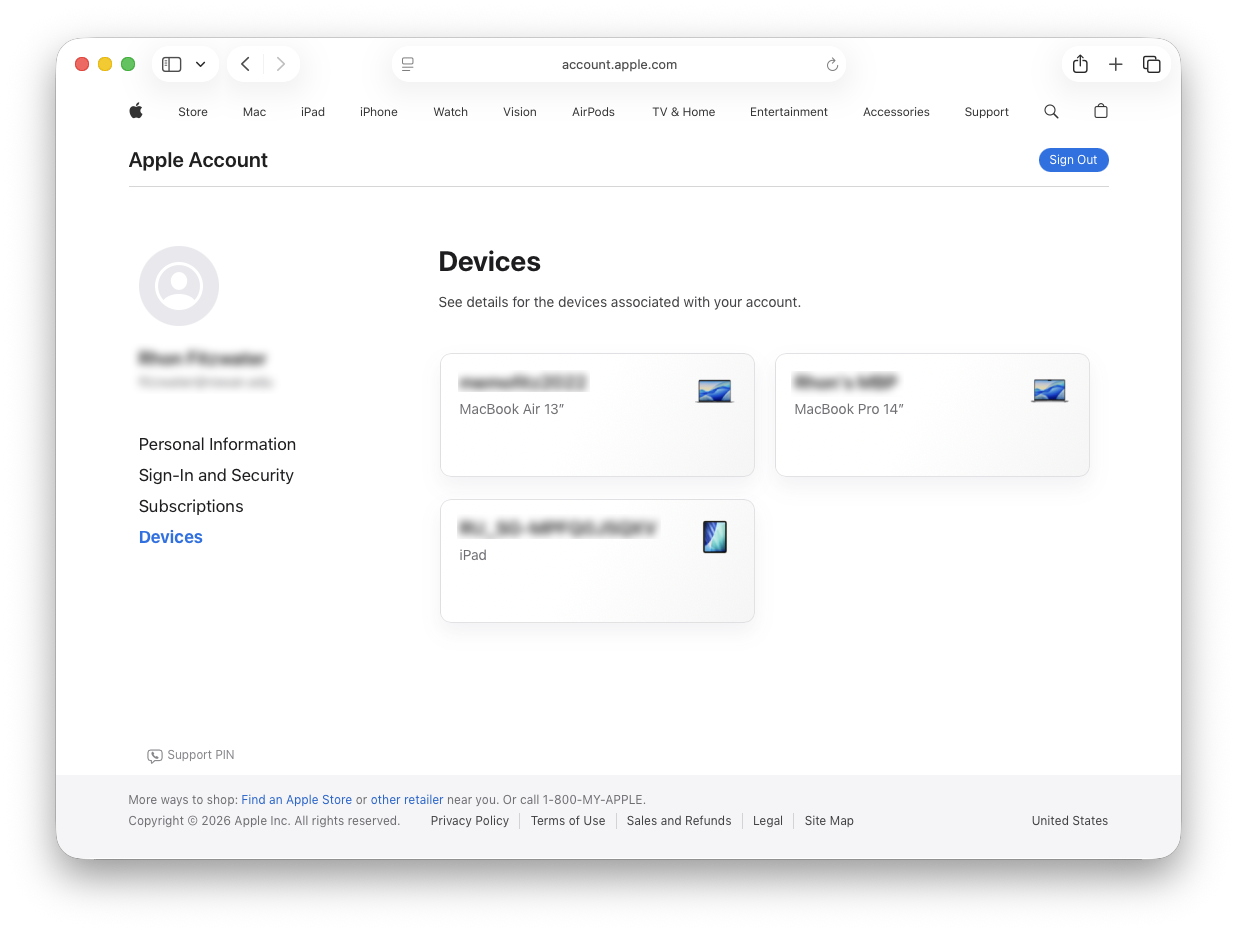1237x933 pixels.
Task: Open the Watch menu
Action: tap(451, 112)
